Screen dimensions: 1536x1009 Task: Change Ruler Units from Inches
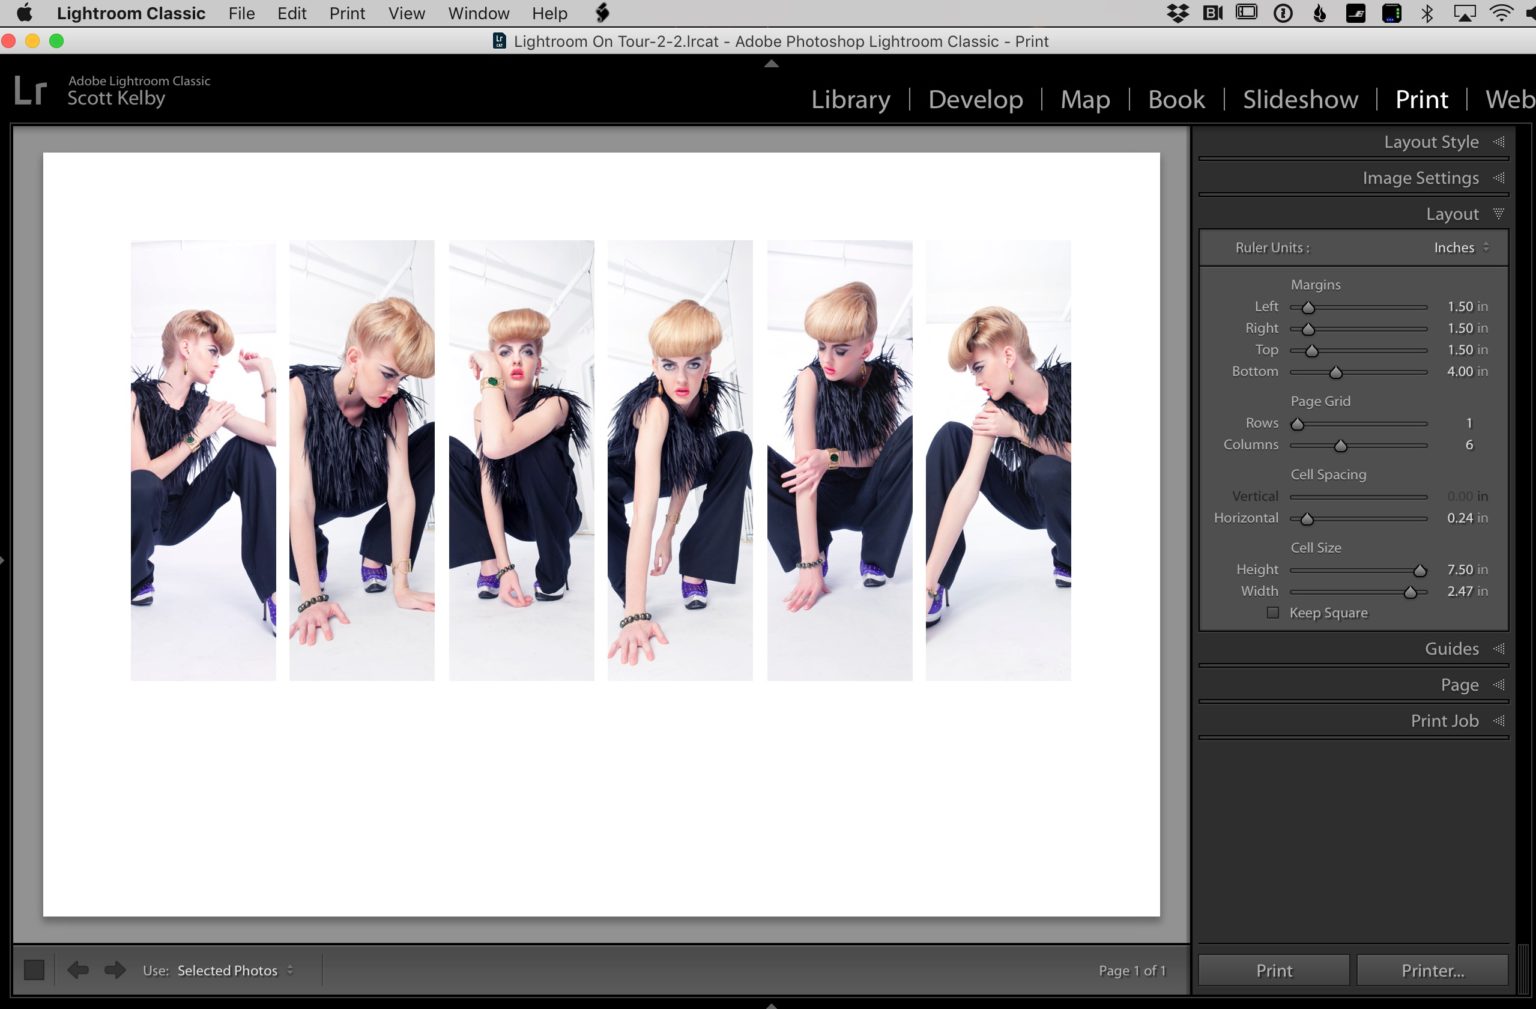coord(1460,247)
